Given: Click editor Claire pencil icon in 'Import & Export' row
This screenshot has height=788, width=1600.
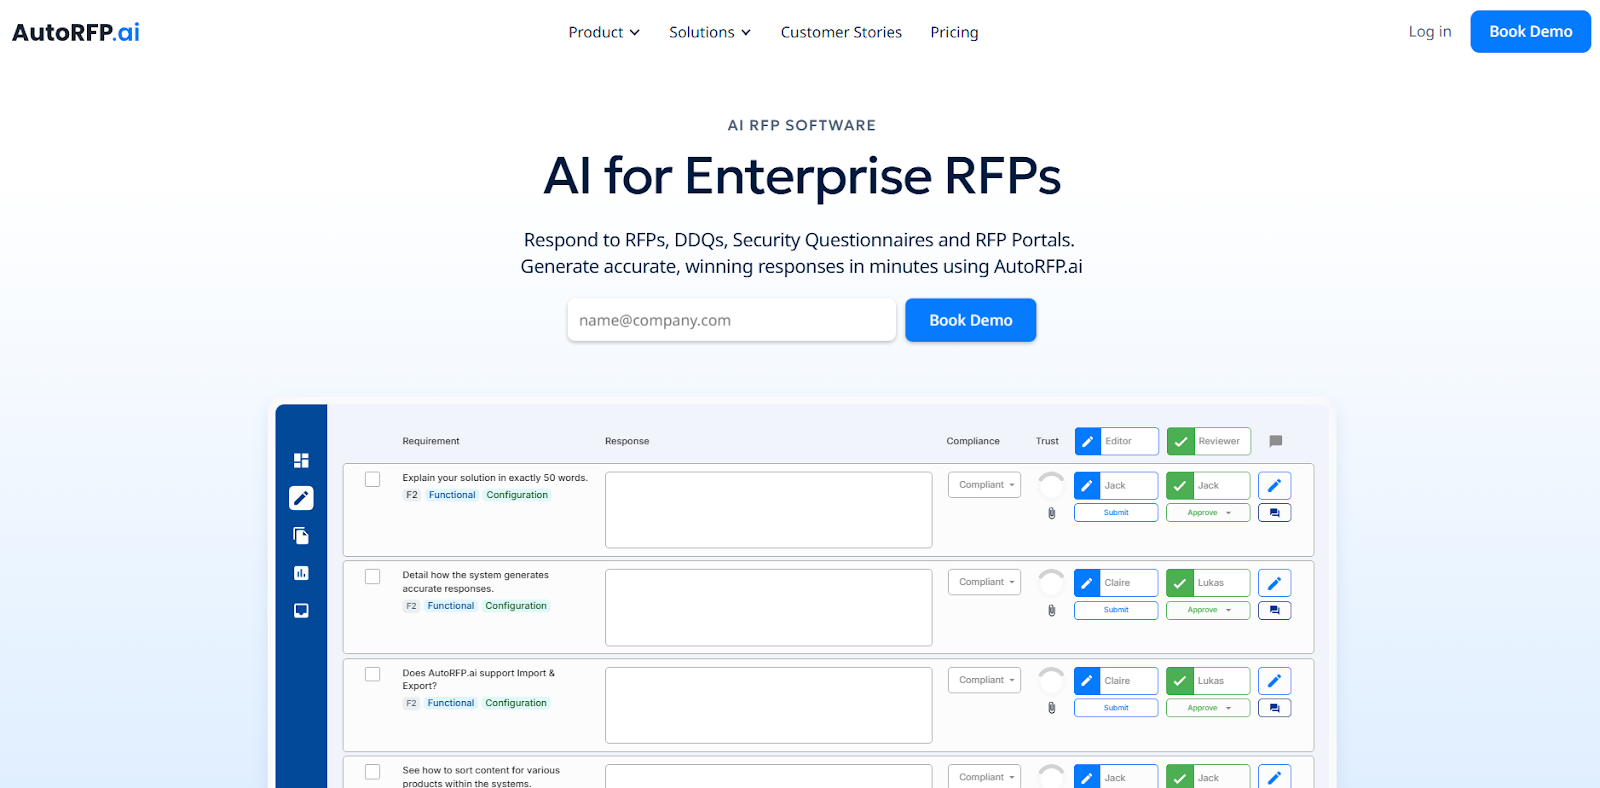Looking at the screenshot, I should coord(1087,681).
